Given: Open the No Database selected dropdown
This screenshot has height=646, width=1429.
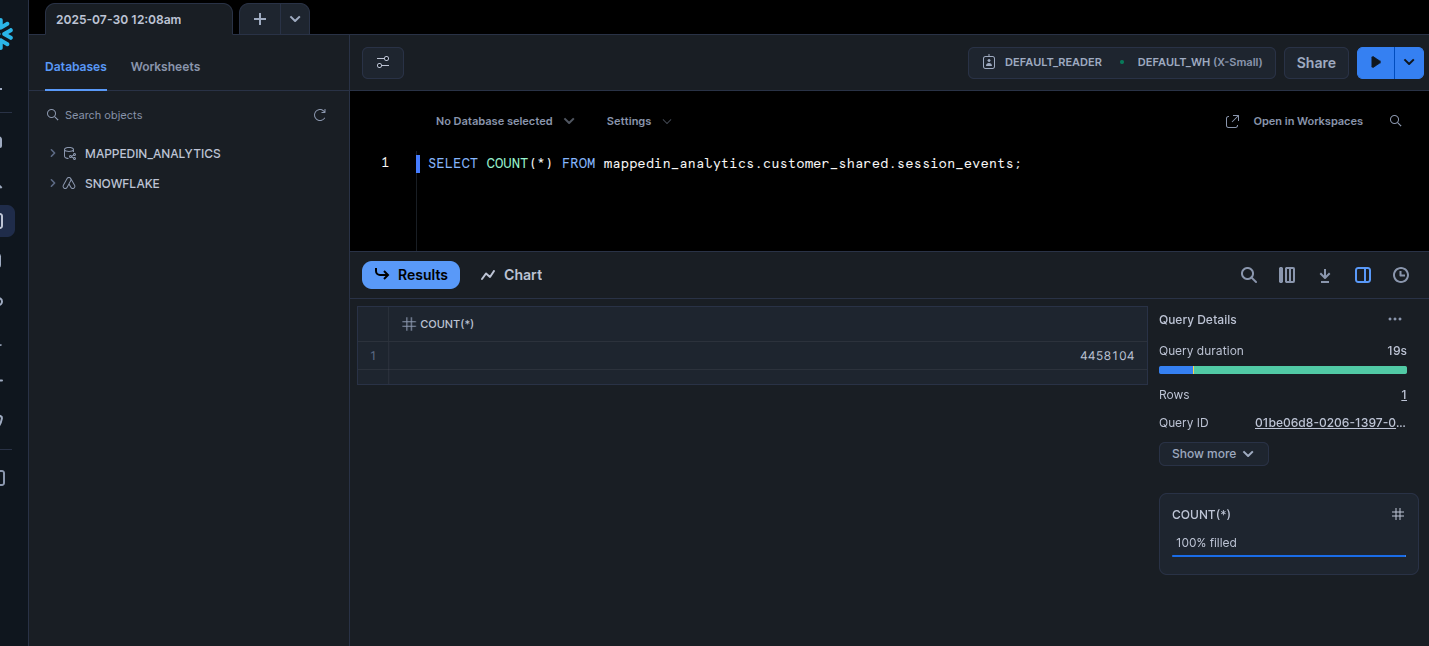Looking at the screenshot, I should pos(505,121).
